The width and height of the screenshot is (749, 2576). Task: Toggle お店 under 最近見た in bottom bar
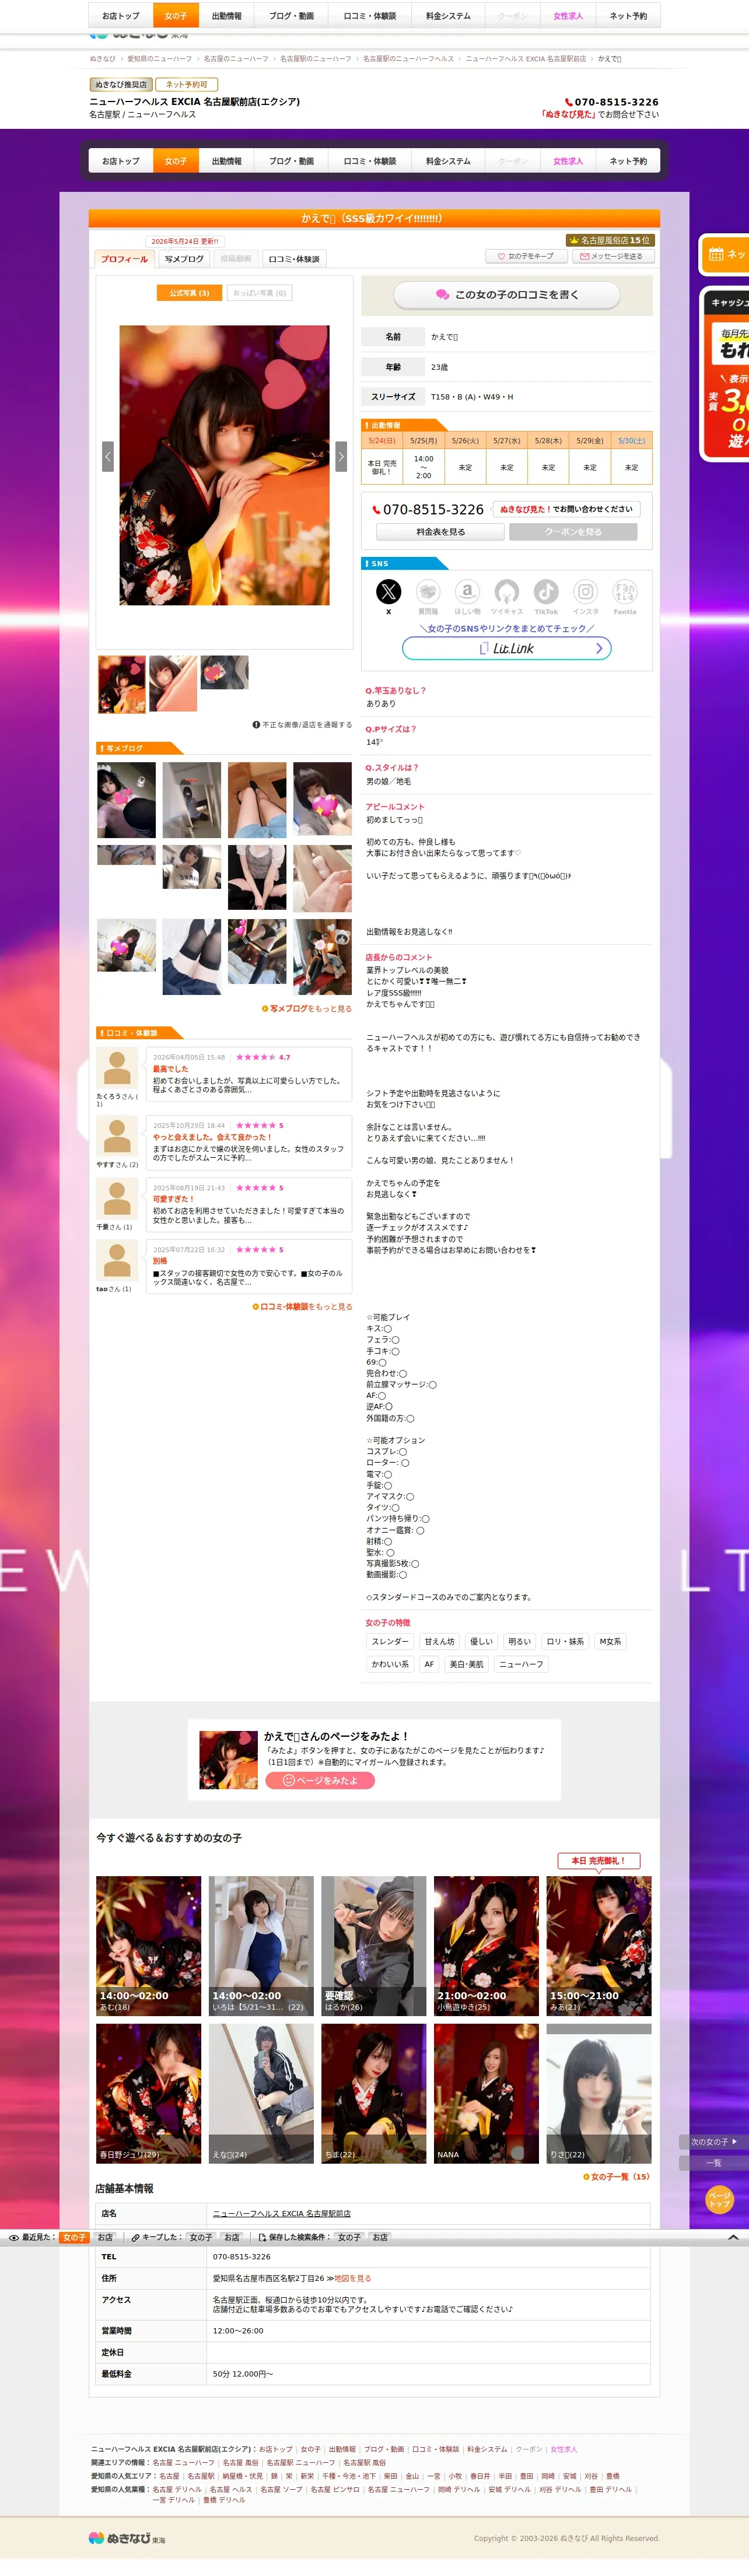(x=105, y=2237)
